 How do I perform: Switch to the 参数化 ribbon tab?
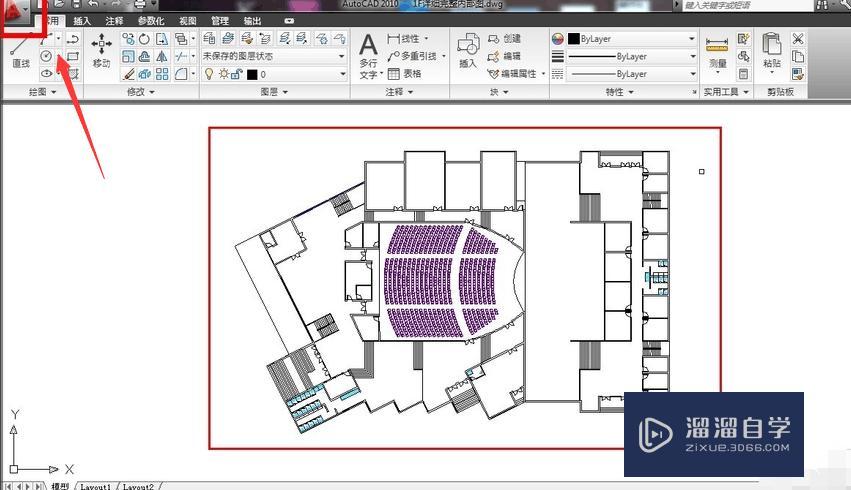[x=150, y=21]
